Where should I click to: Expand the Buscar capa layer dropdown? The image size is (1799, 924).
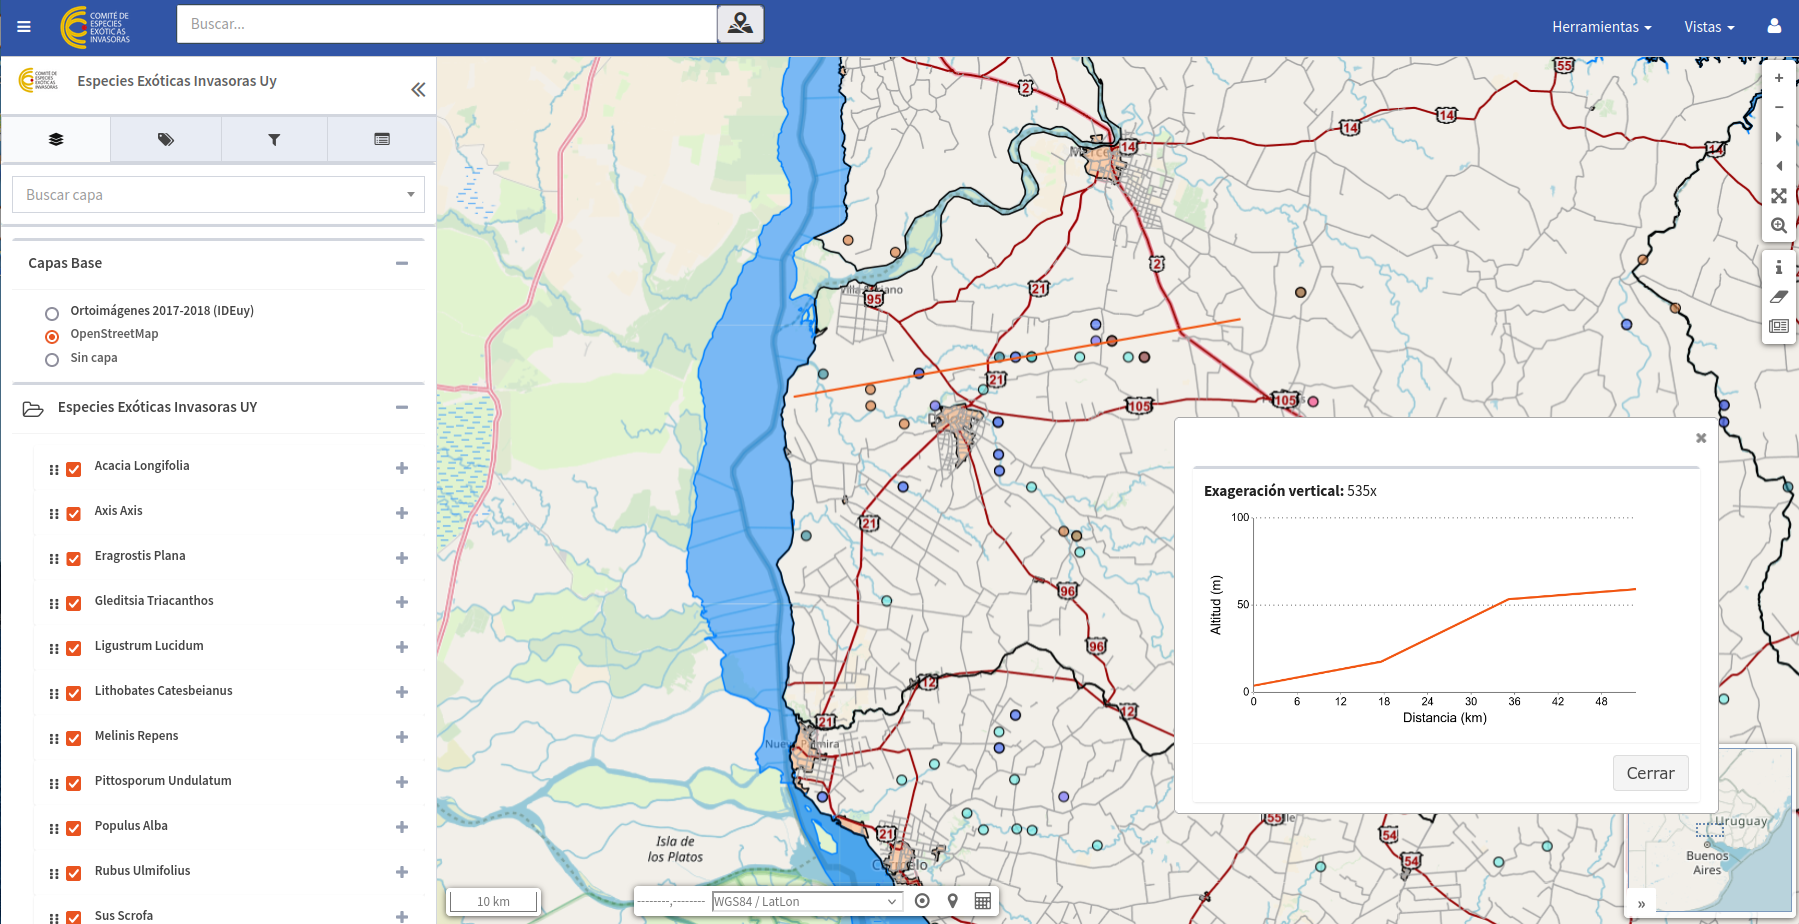coord(410,194)
